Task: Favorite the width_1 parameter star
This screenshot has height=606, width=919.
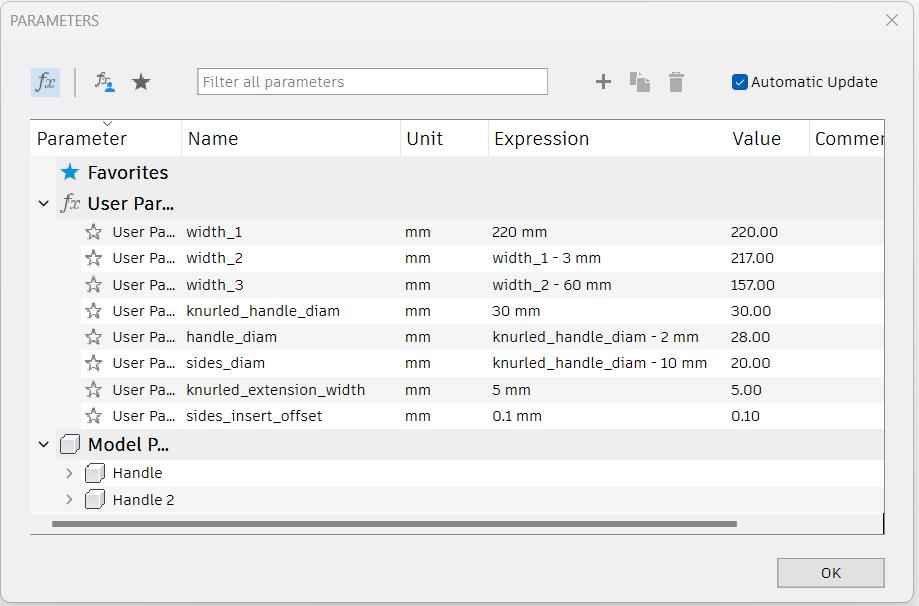Action: (x=93, y=232)
